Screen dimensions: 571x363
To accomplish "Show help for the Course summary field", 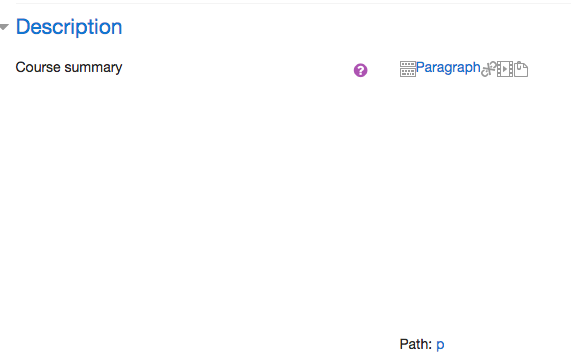I will click(361, 70).
